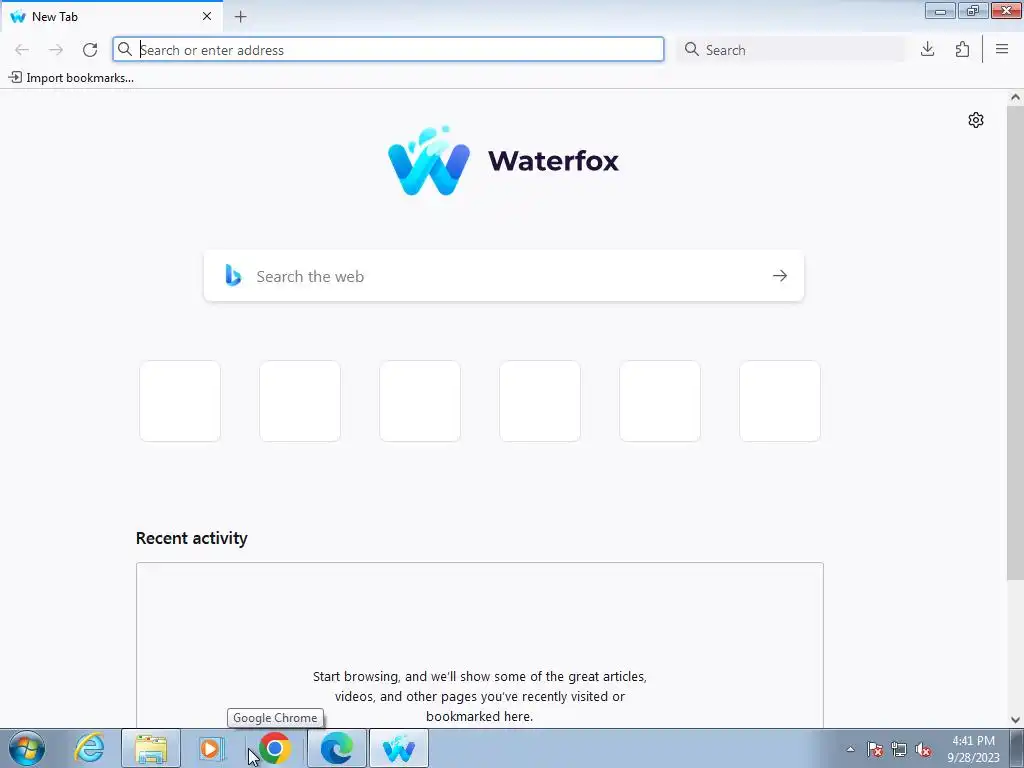Launch Google Chrome from taskbar
This screenshot has height=768, width=1024.
[x=275, y=748]
